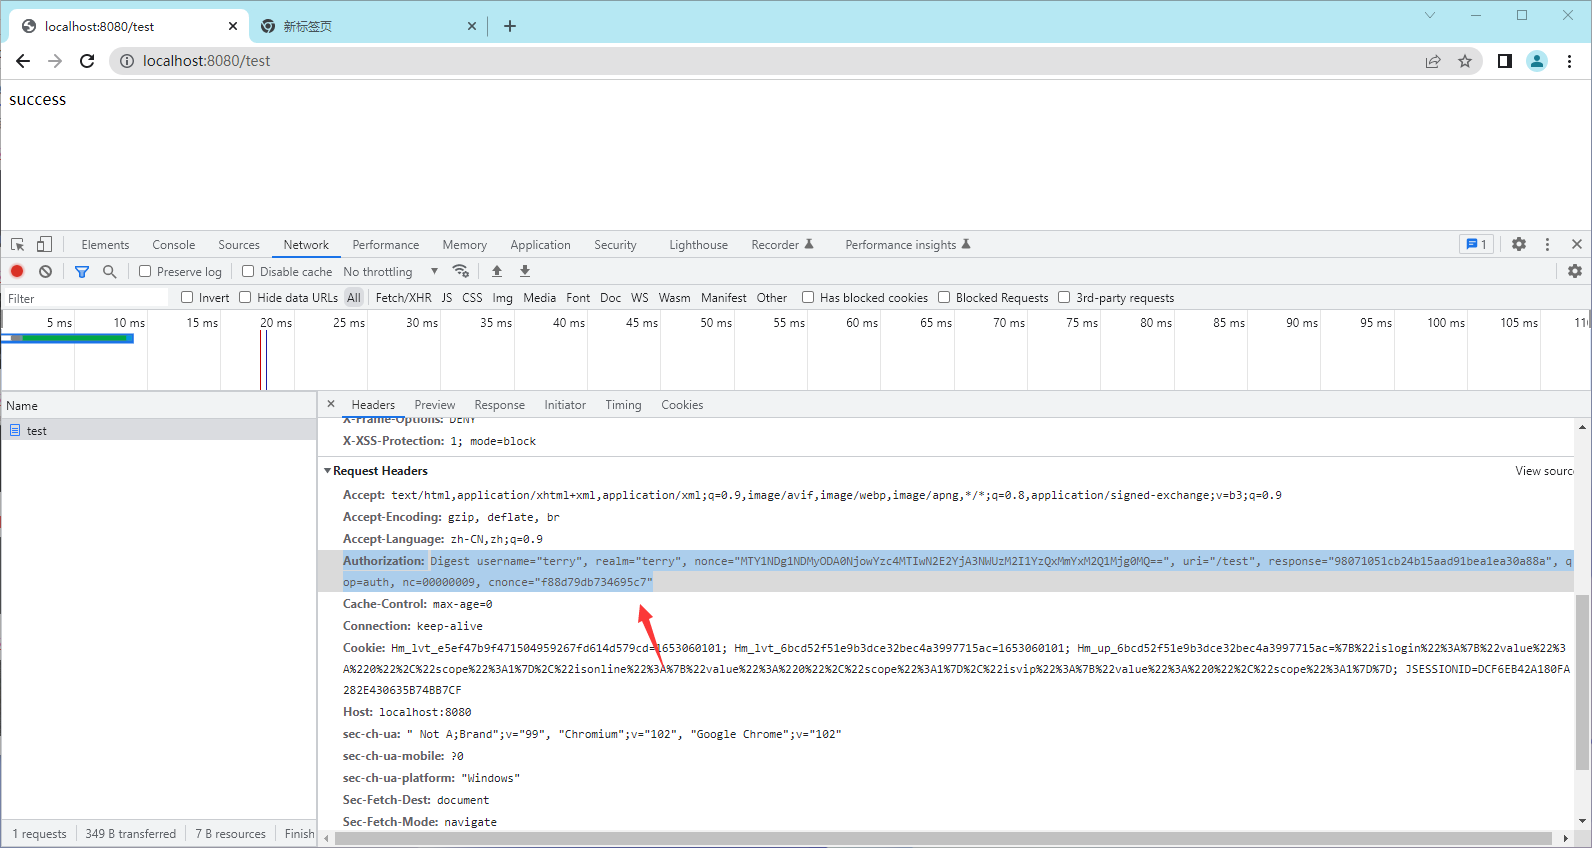Open DevTools customize three-dot menu
1592x848 pixels.
pos(1547,244)
